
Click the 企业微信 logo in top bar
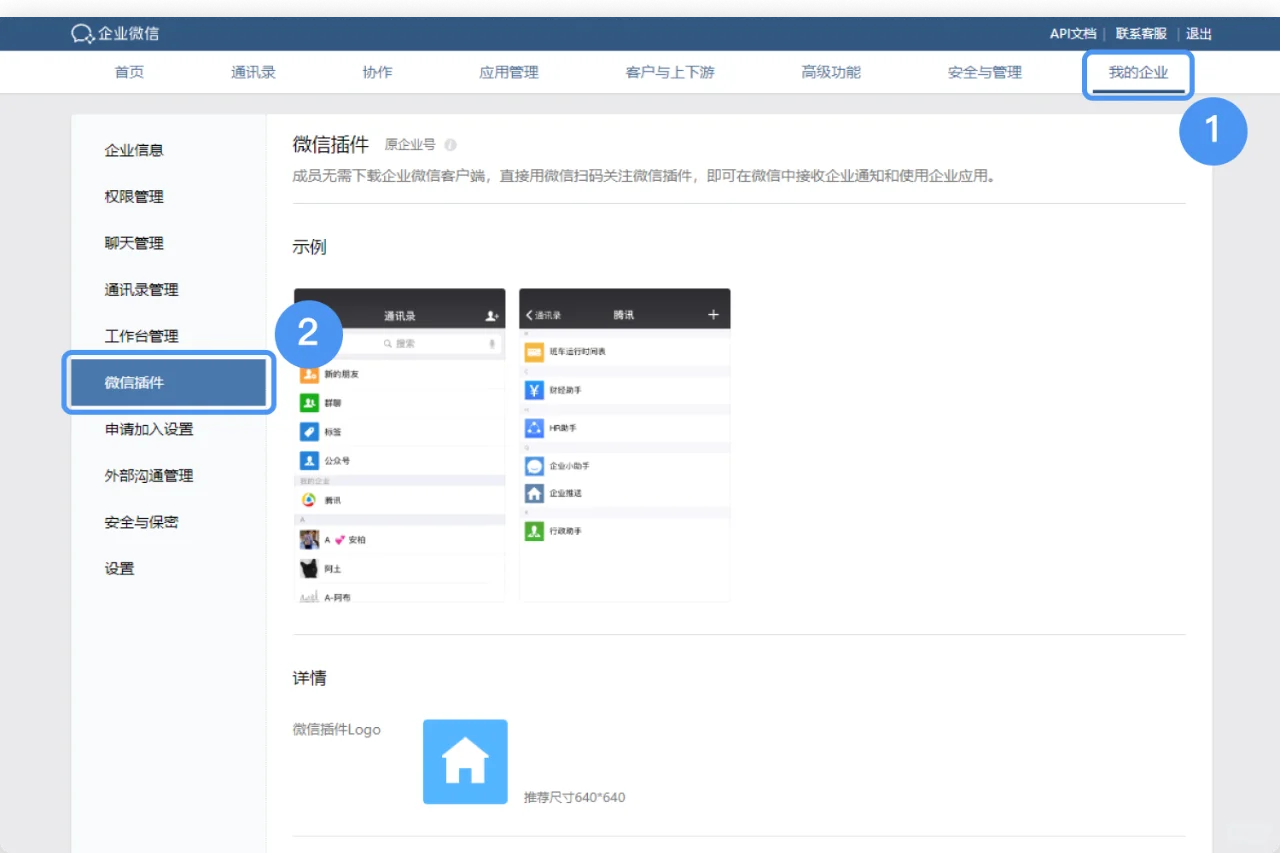pos(113,31)
